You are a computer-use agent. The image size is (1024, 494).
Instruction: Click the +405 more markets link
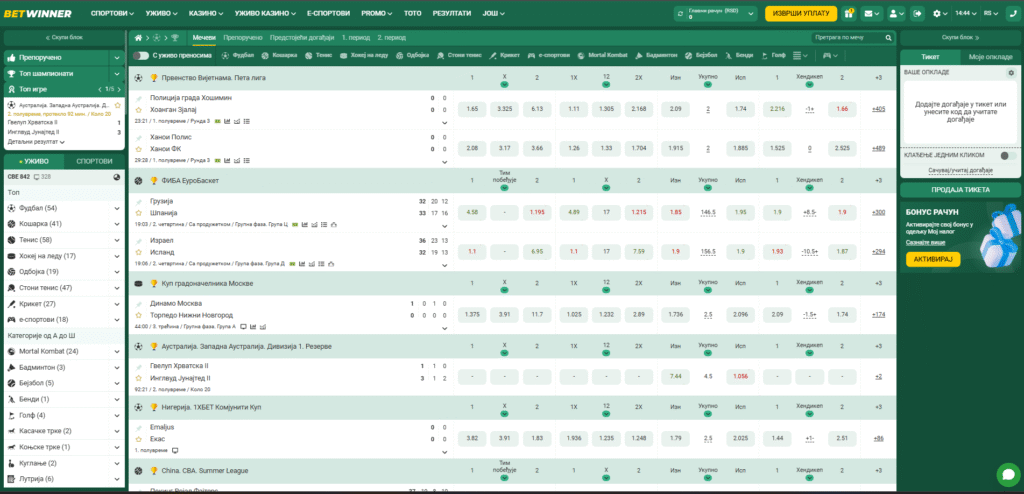878,109
